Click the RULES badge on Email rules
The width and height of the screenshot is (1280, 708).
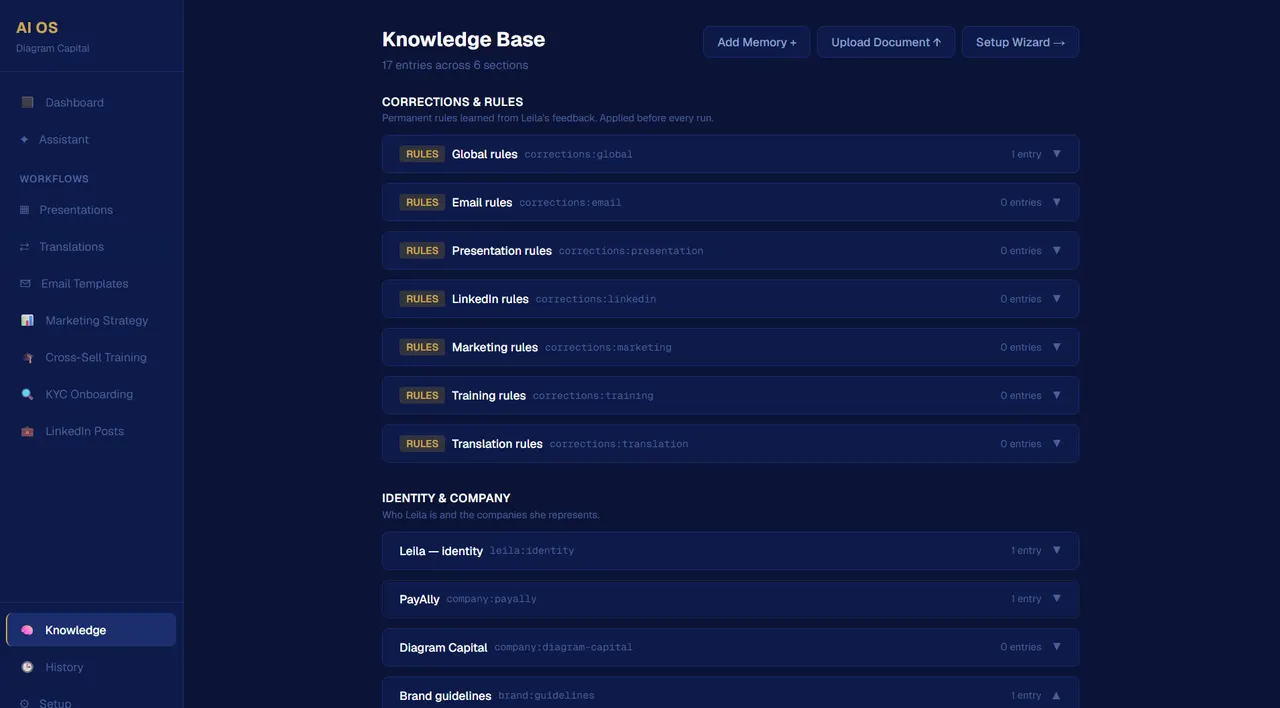(x=422, y=202)
